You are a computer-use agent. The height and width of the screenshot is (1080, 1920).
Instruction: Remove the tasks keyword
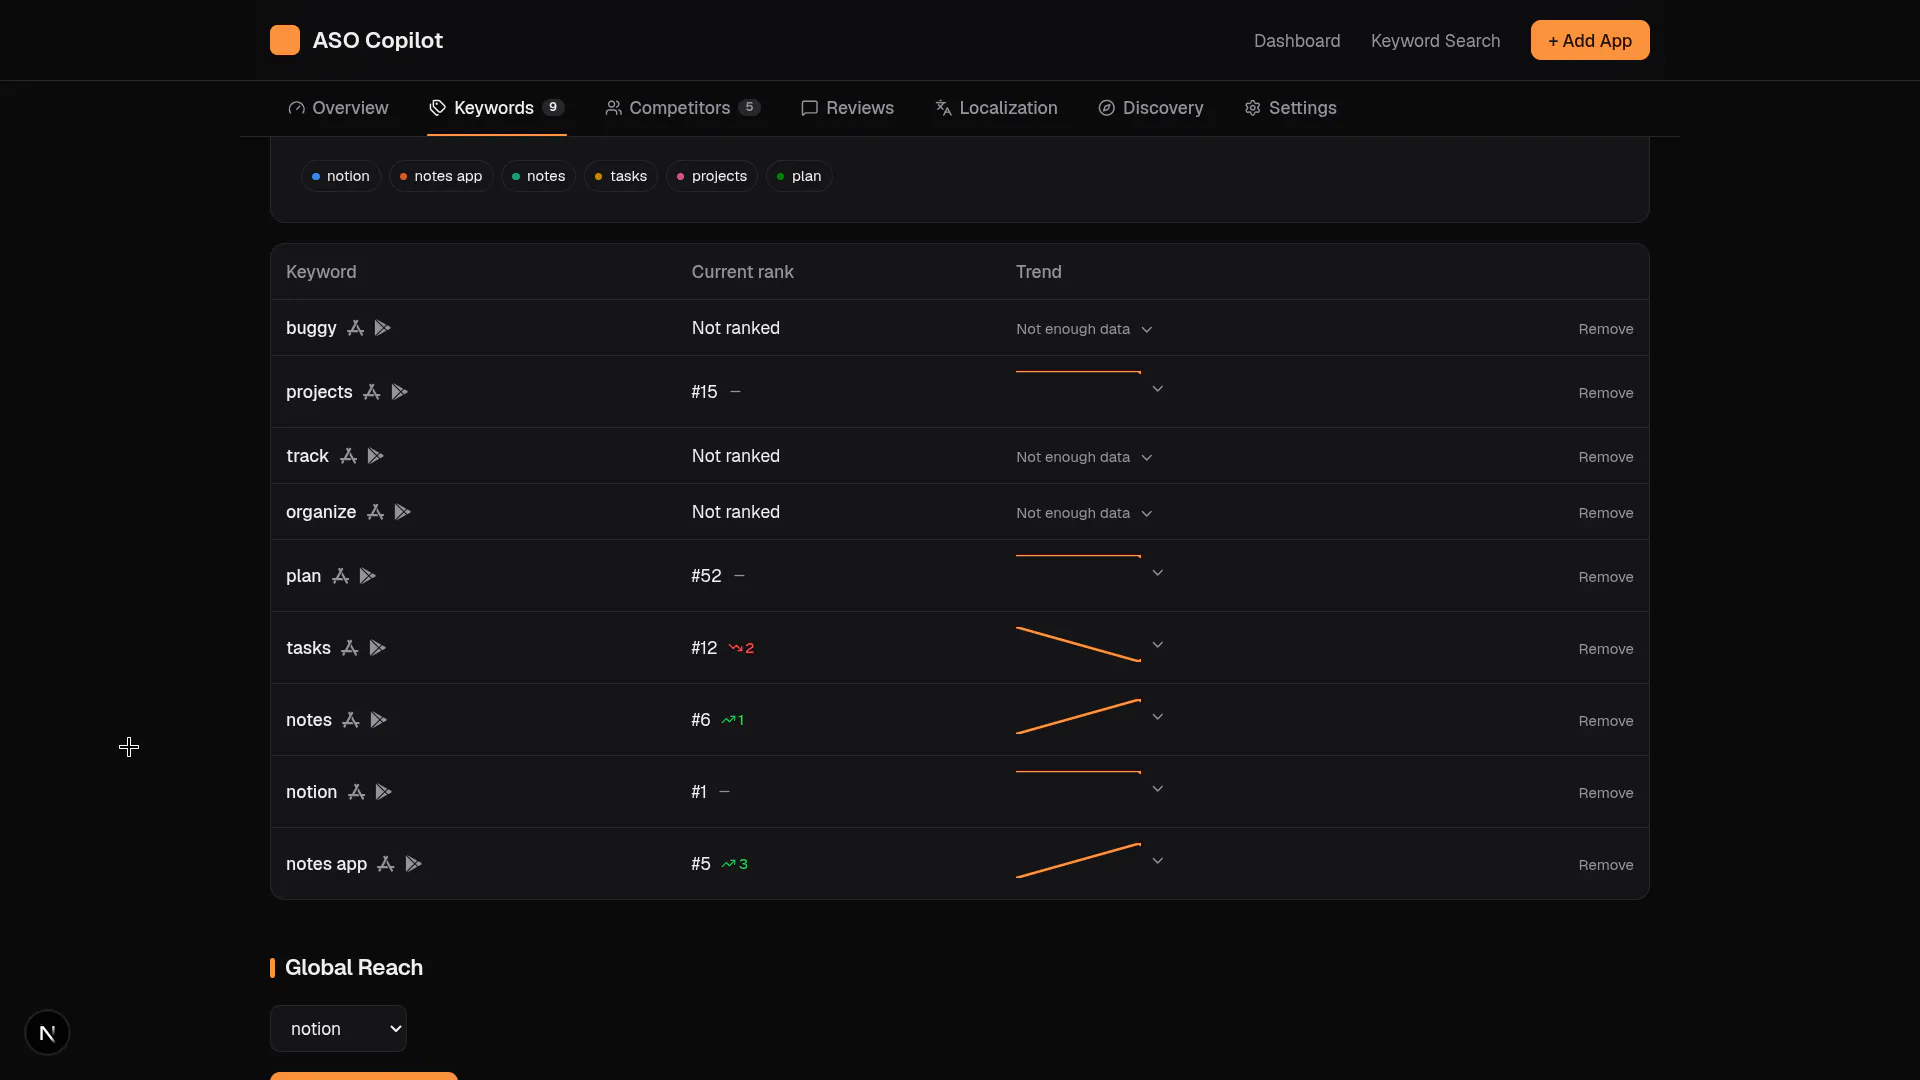1606,649
